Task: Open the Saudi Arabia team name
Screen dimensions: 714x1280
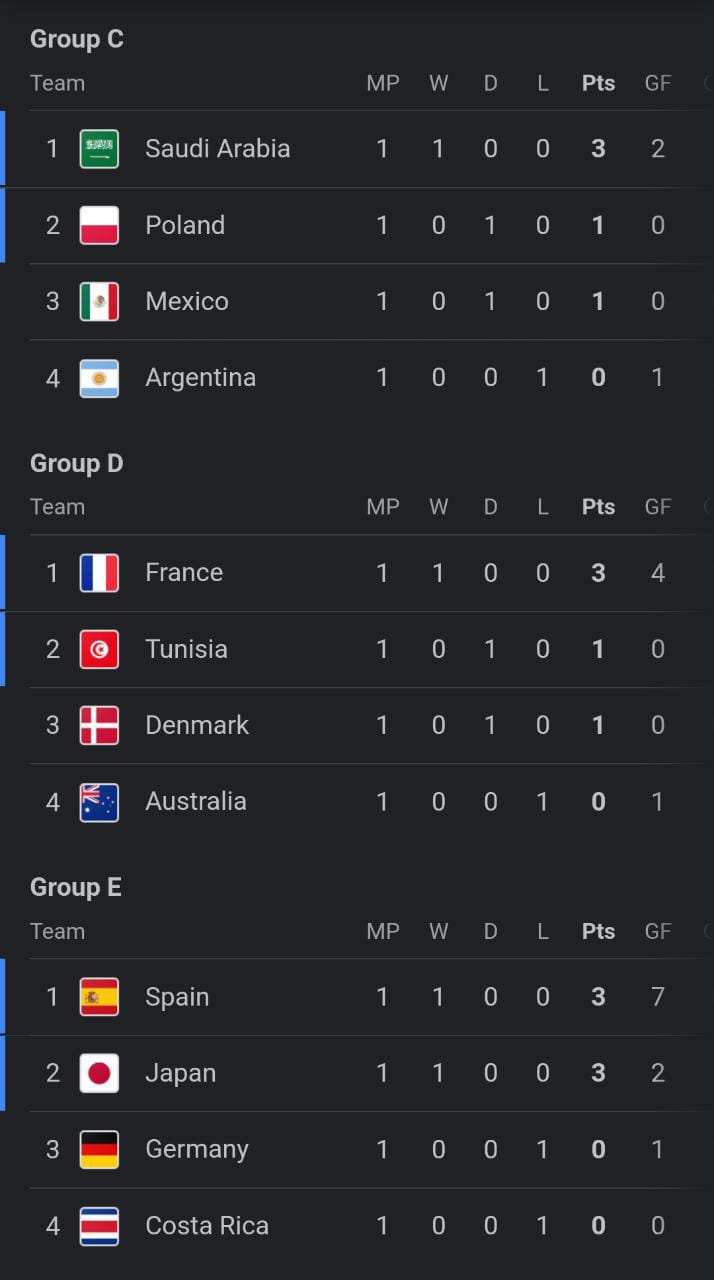Action: pyautogui.click(x=217, y=149)
